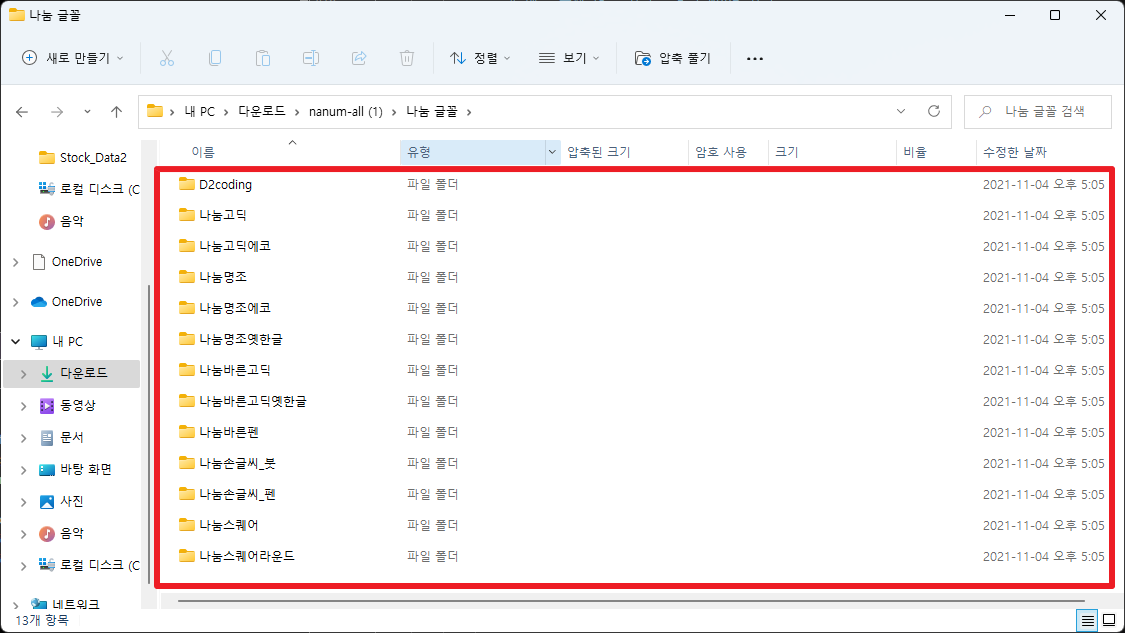Screen dimensions: 1125x633
Task: Click the Delete trash can icon
Action: [407, 58]
